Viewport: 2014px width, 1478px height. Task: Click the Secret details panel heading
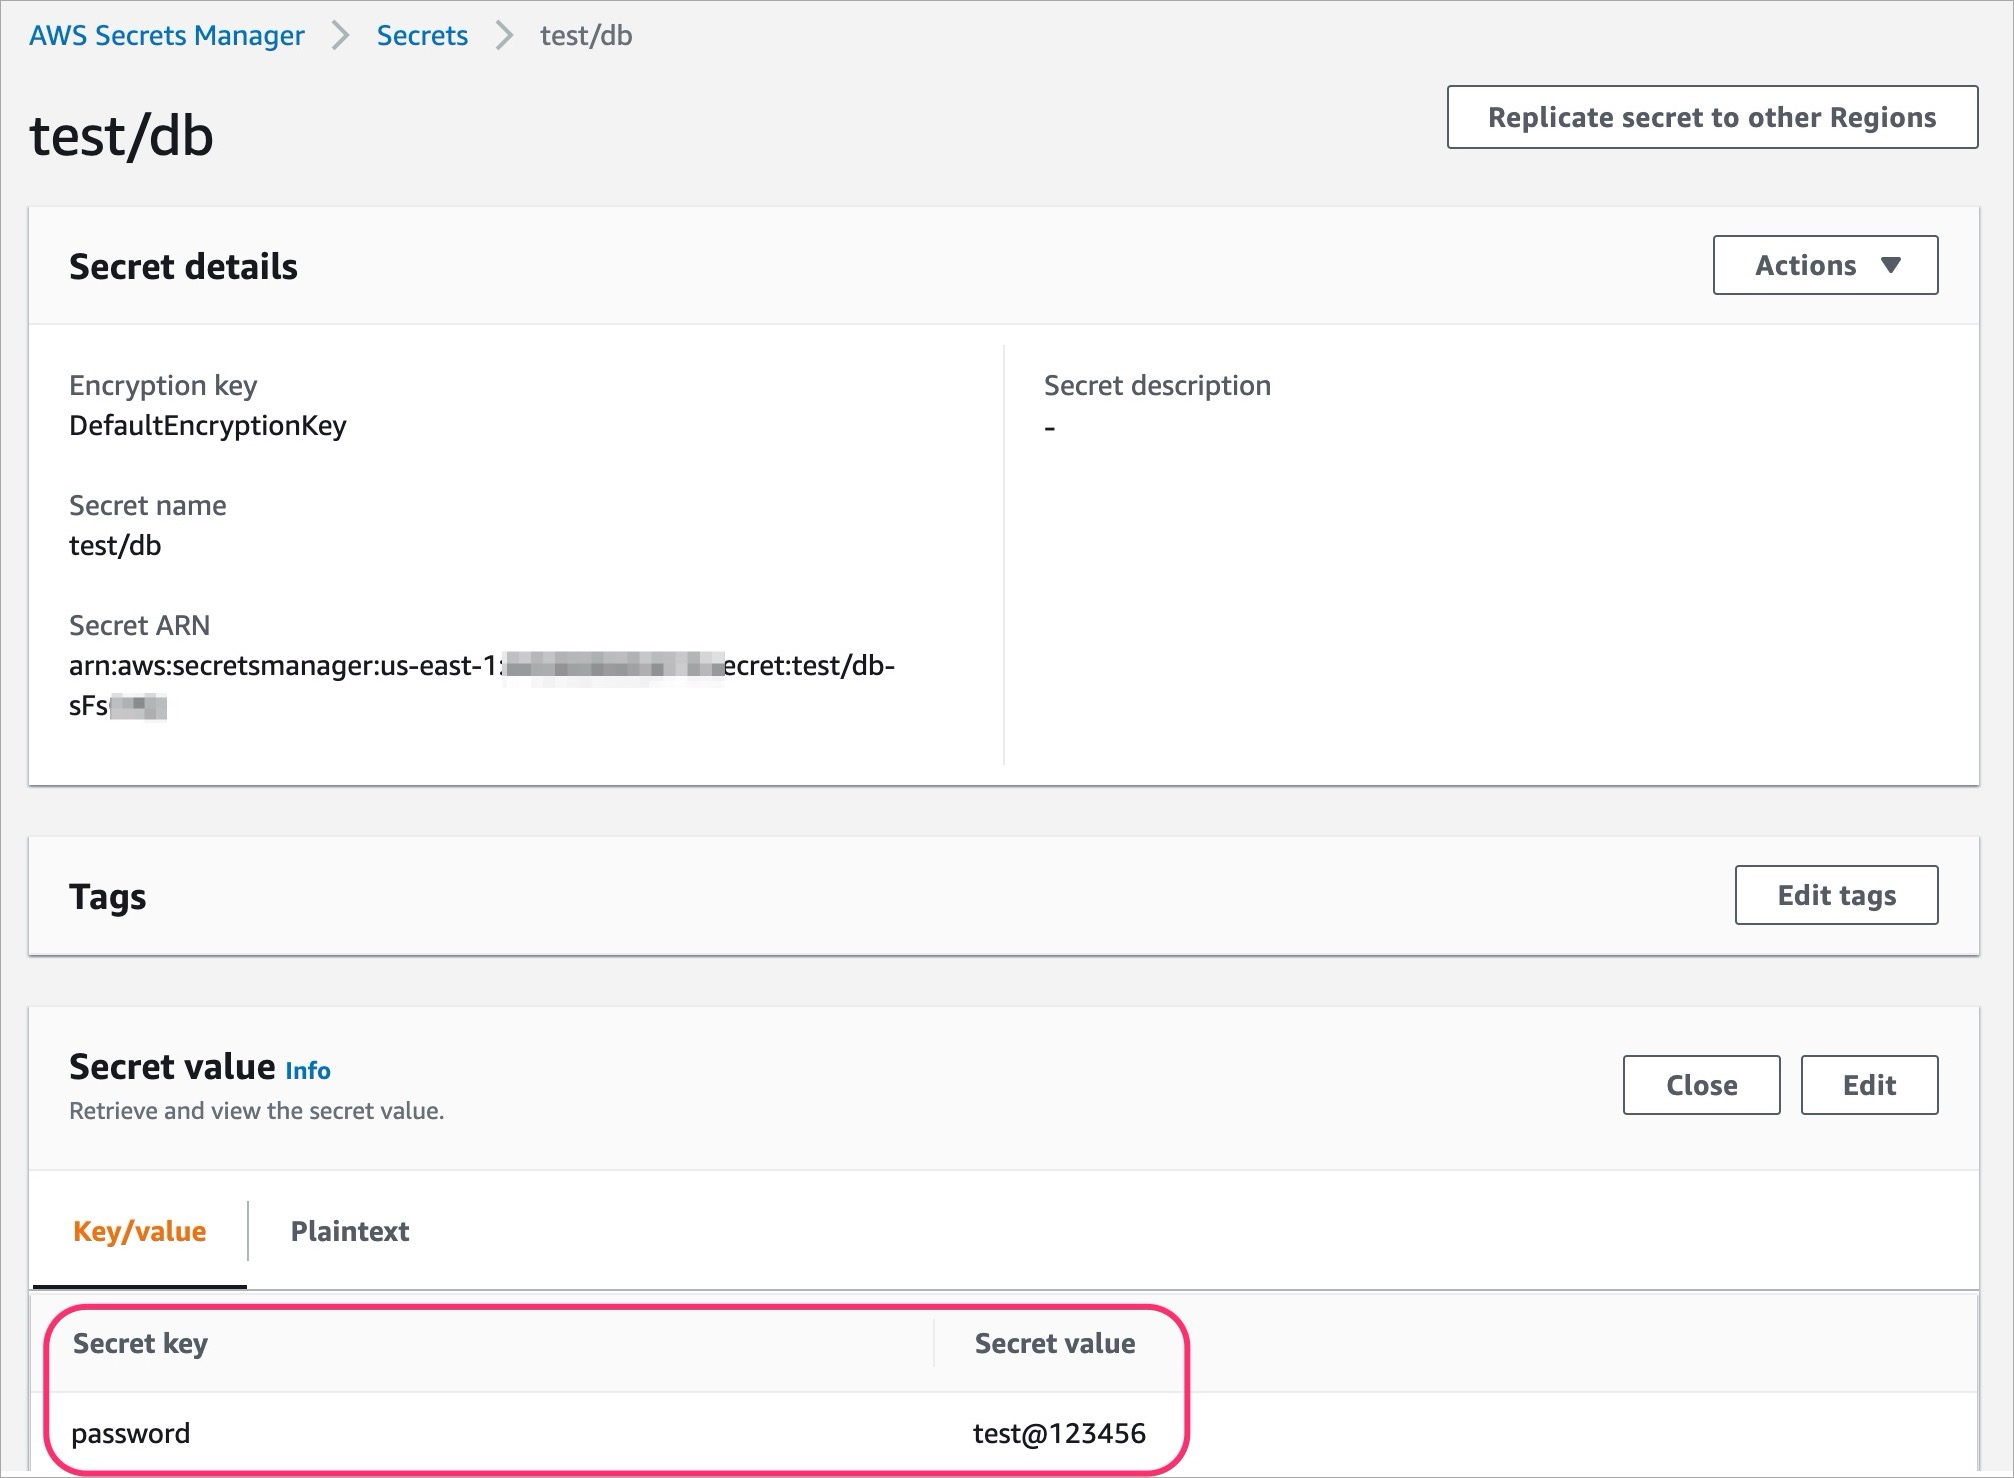click(183, 267)
